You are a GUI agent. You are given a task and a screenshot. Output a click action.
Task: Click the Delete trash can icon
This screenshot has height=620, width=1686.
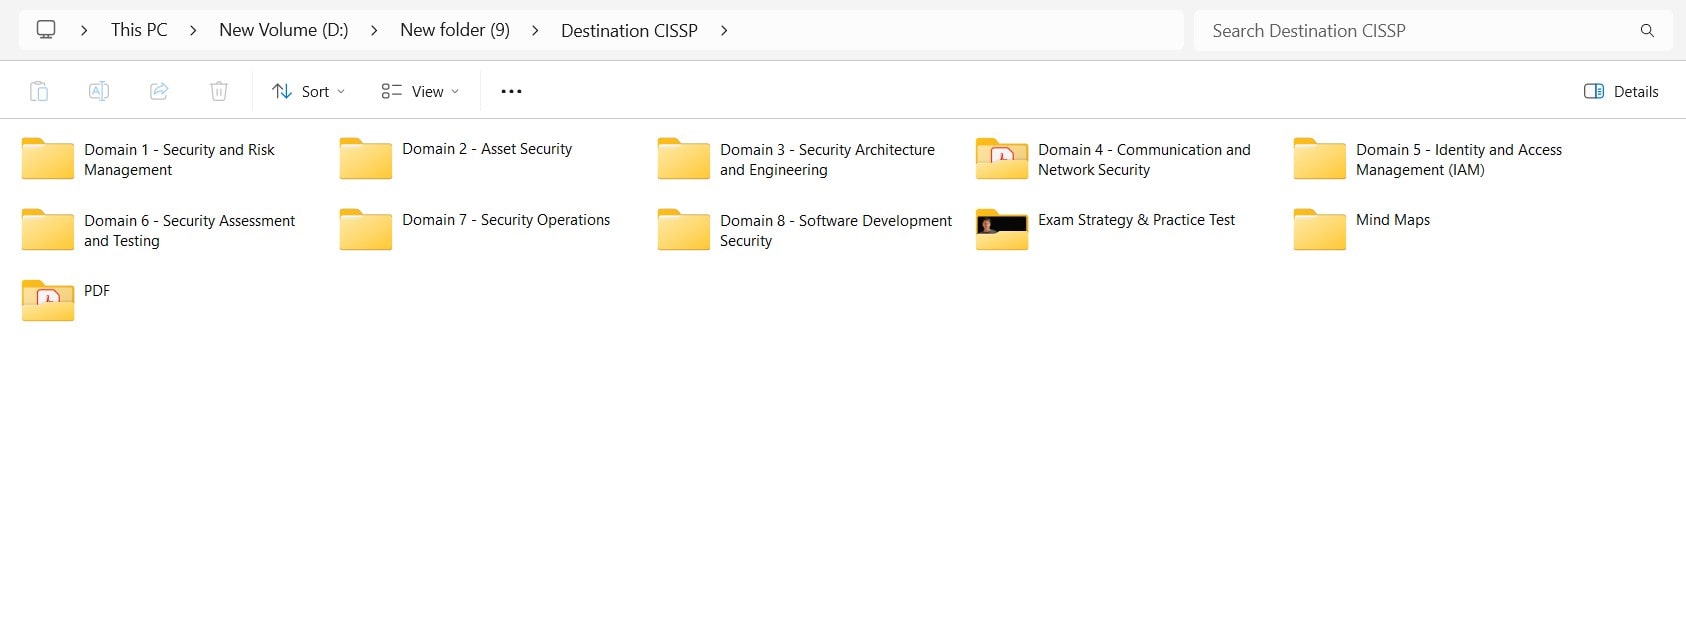[x=219, y=91]
